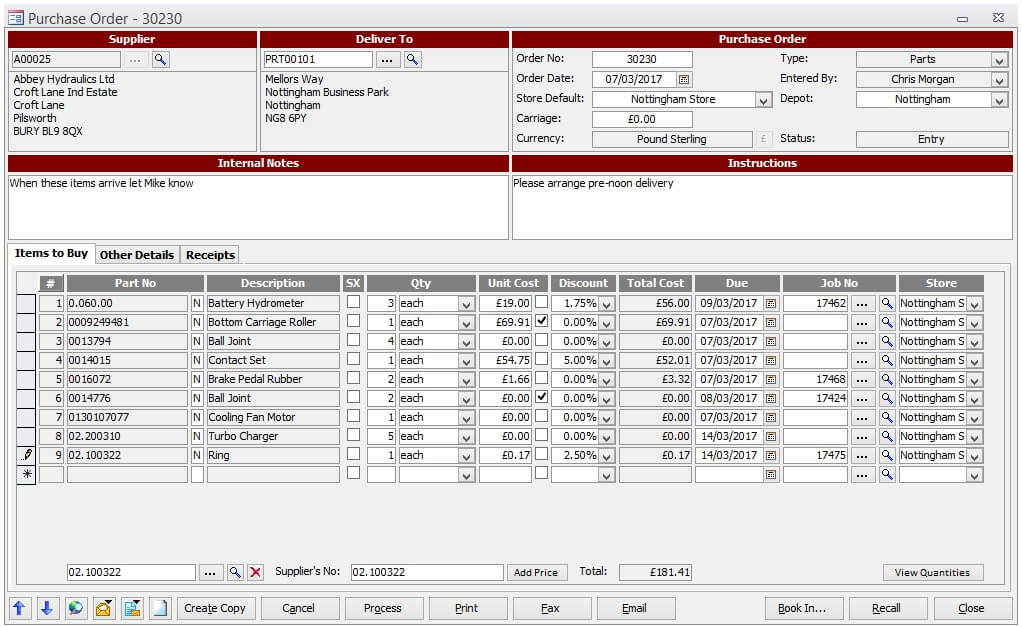The height and width of the screenshot is (627, 1022).
Task: Open the globe icon on the bottom toolbar
Action: (75, 608)
